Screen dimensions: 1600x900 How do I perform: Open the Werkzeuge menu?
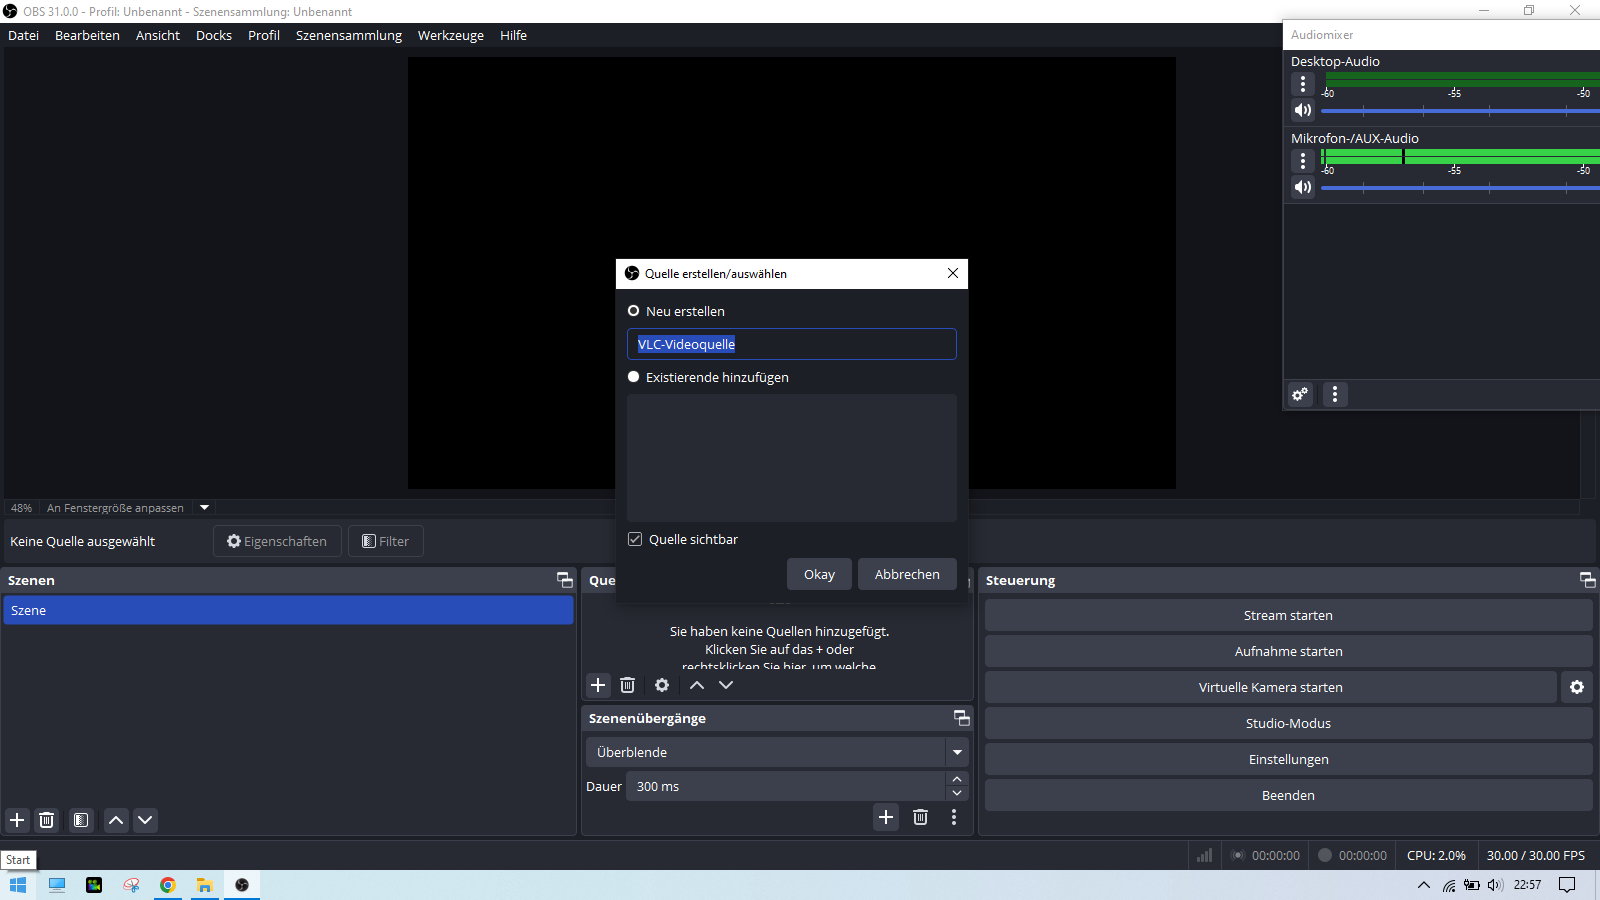(x=451, y=35)
